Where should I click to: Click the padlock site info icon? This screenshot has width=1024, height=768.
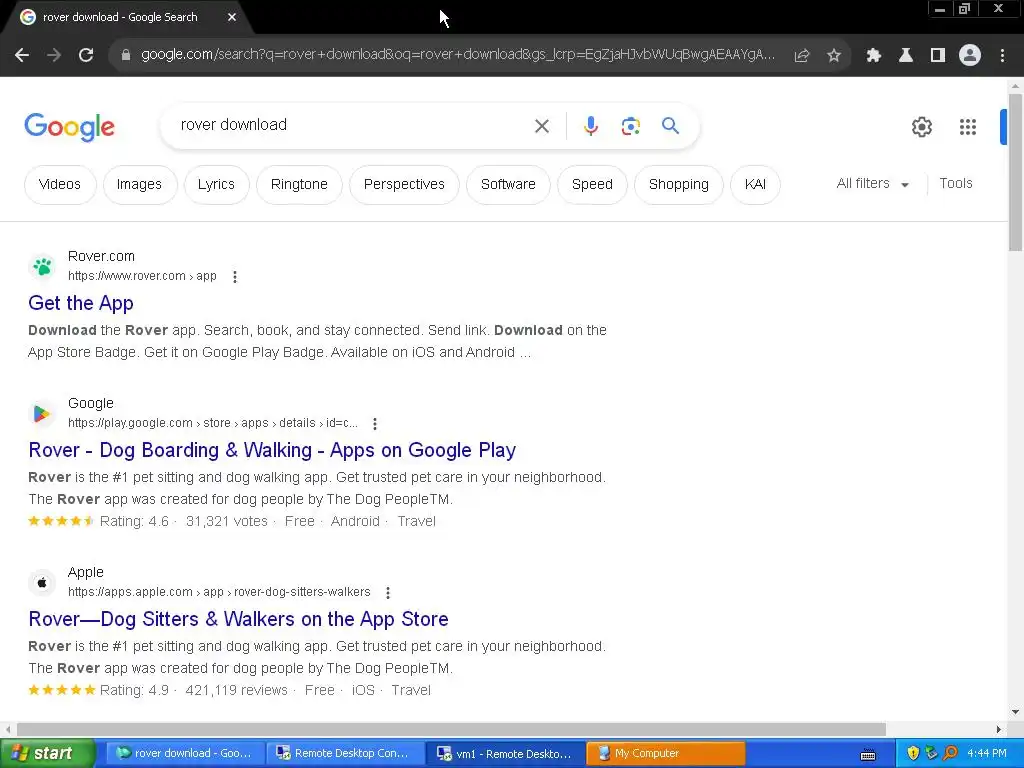click(126, 55)
